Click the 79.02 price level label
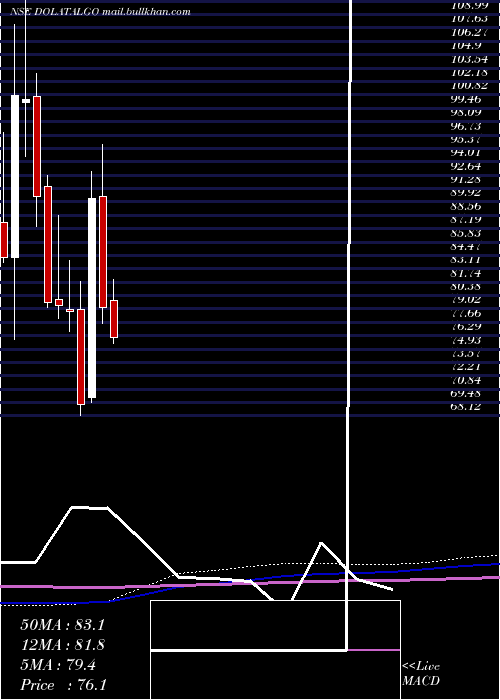This screenshot has height=700, width=500. pos(466,300)
